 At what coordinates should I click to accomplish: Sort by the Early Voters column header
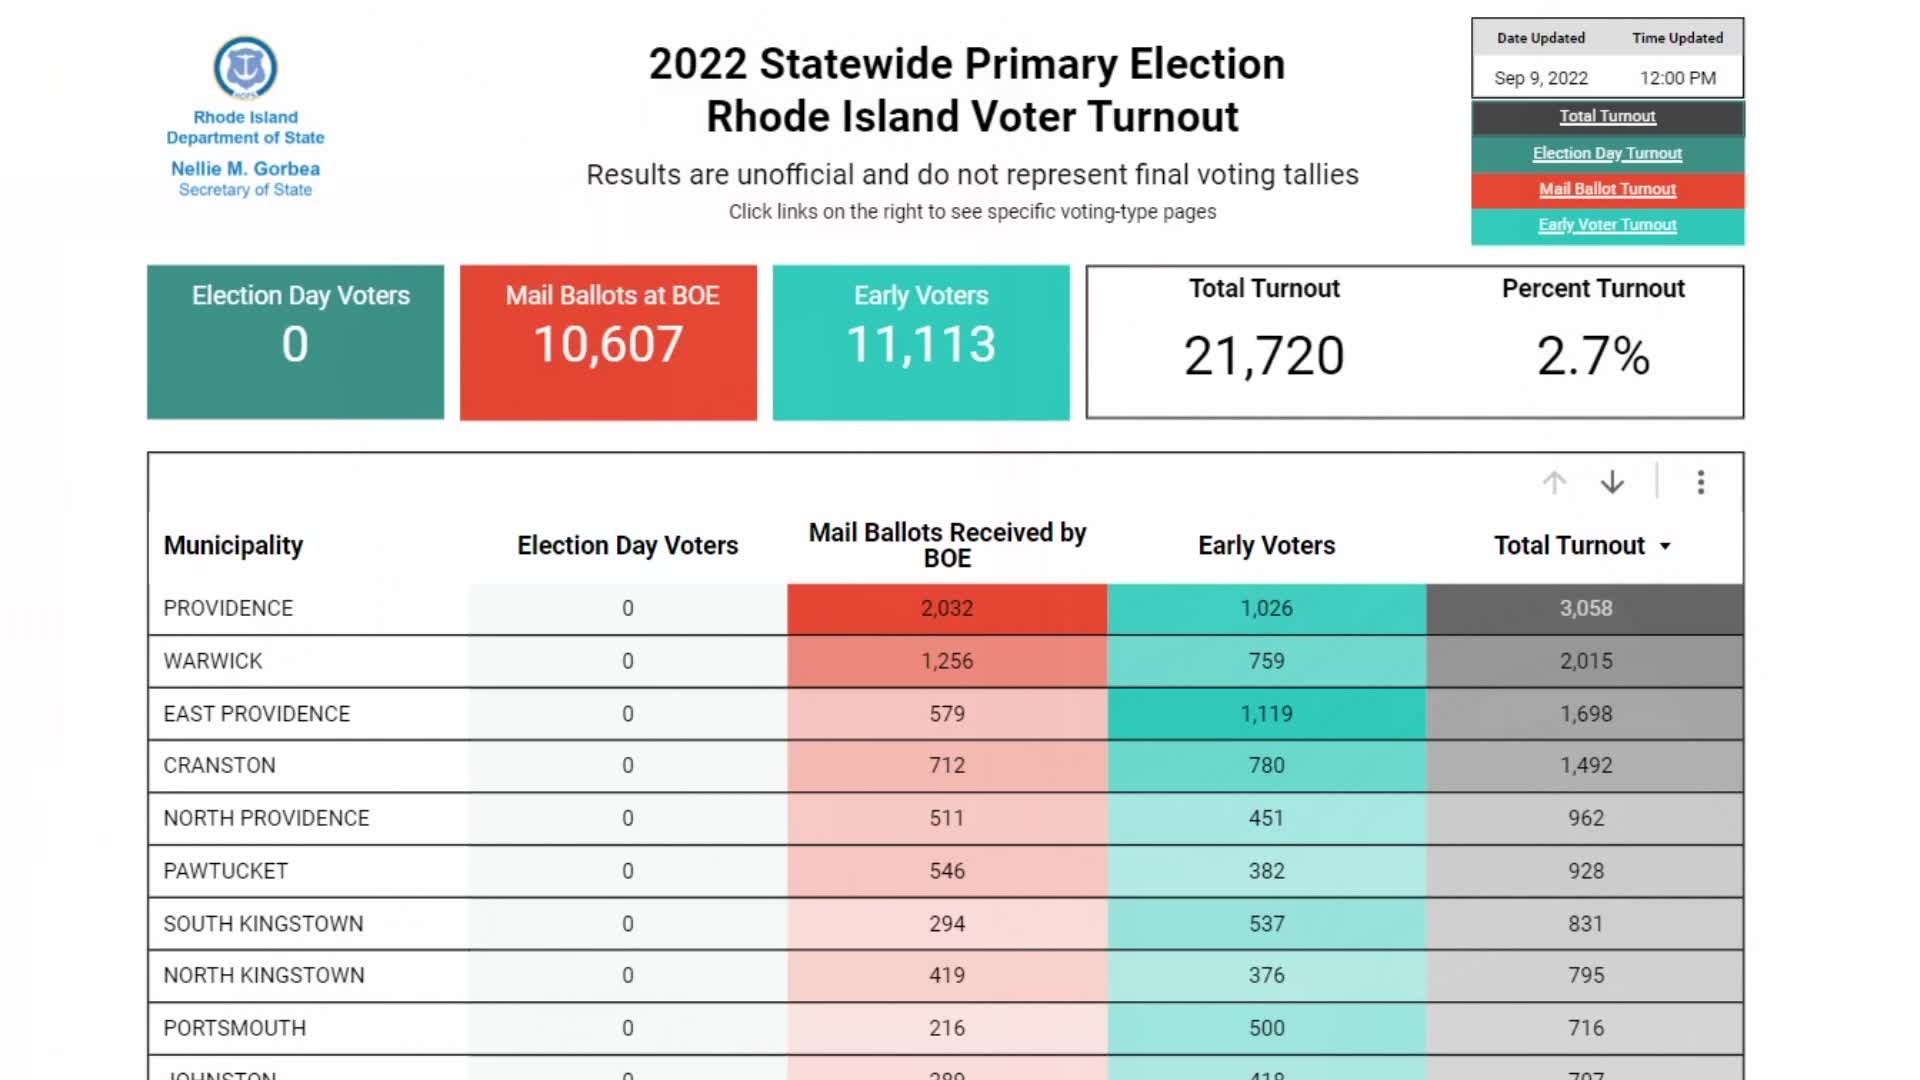coord(1266,545)
